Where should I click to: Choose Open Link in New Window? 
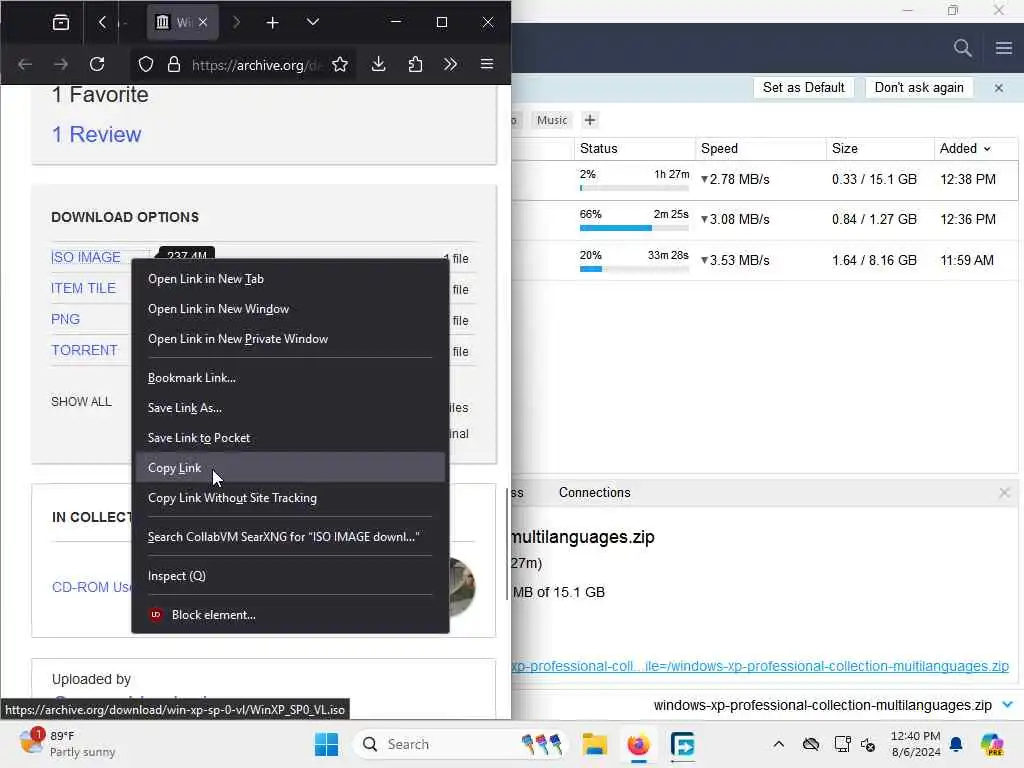[x=290, y=309]
